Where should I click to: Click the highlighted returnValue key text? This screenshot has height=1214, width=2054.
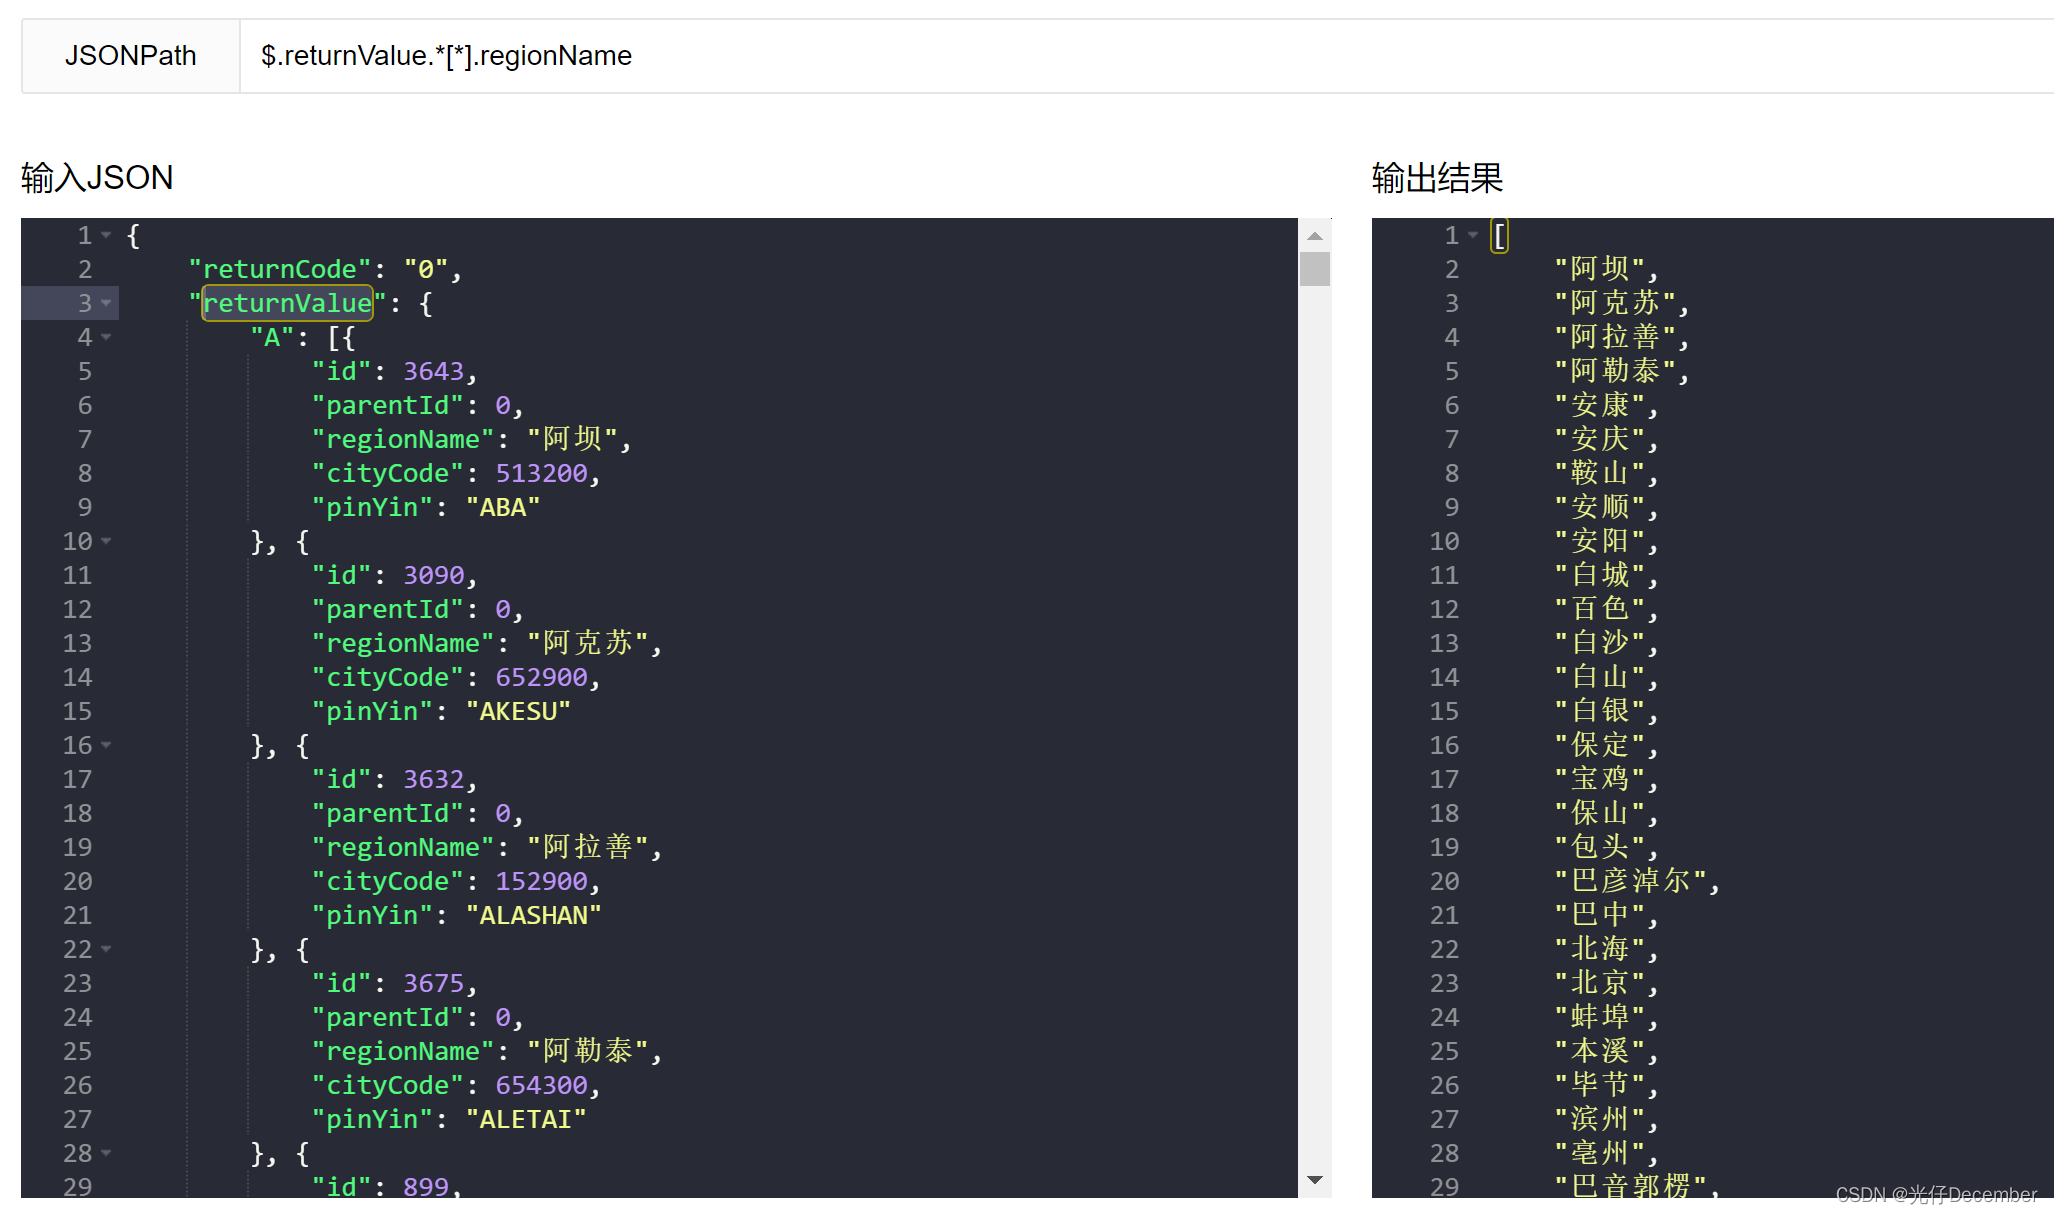[x=287, y=303]
